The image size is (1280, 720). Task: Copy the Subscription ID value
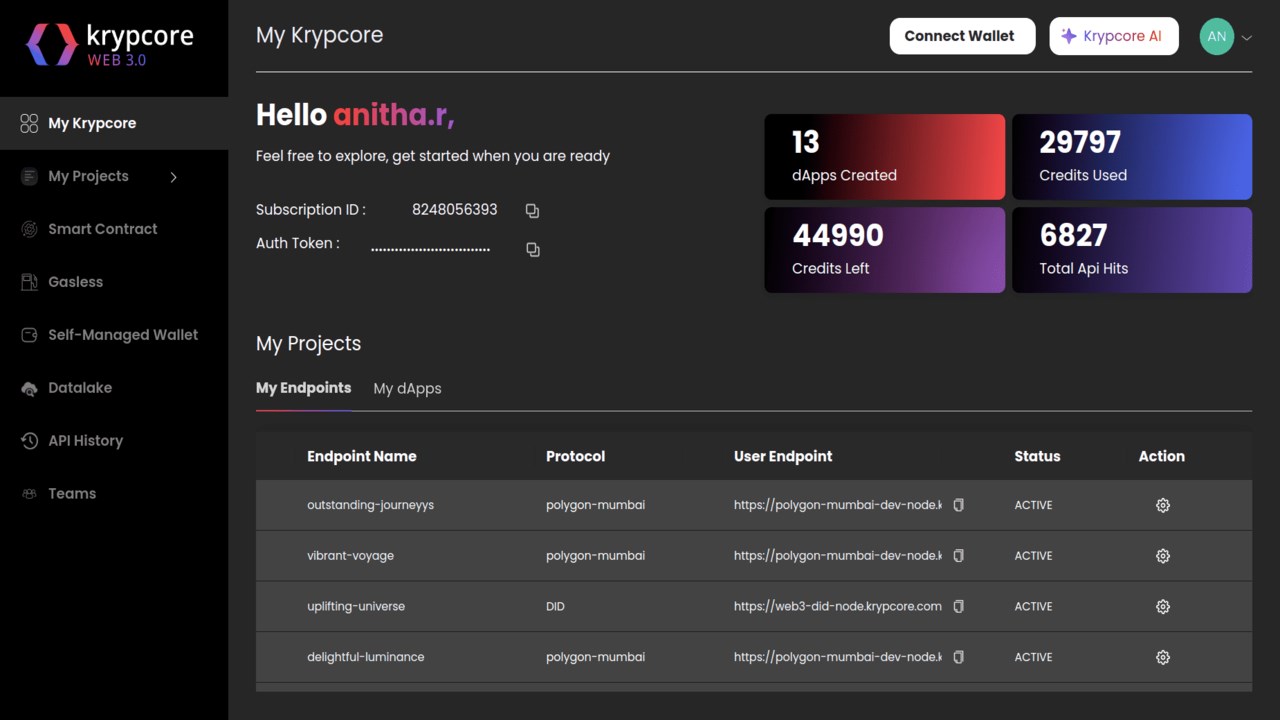pyautogui.click(x=532, y=211)
